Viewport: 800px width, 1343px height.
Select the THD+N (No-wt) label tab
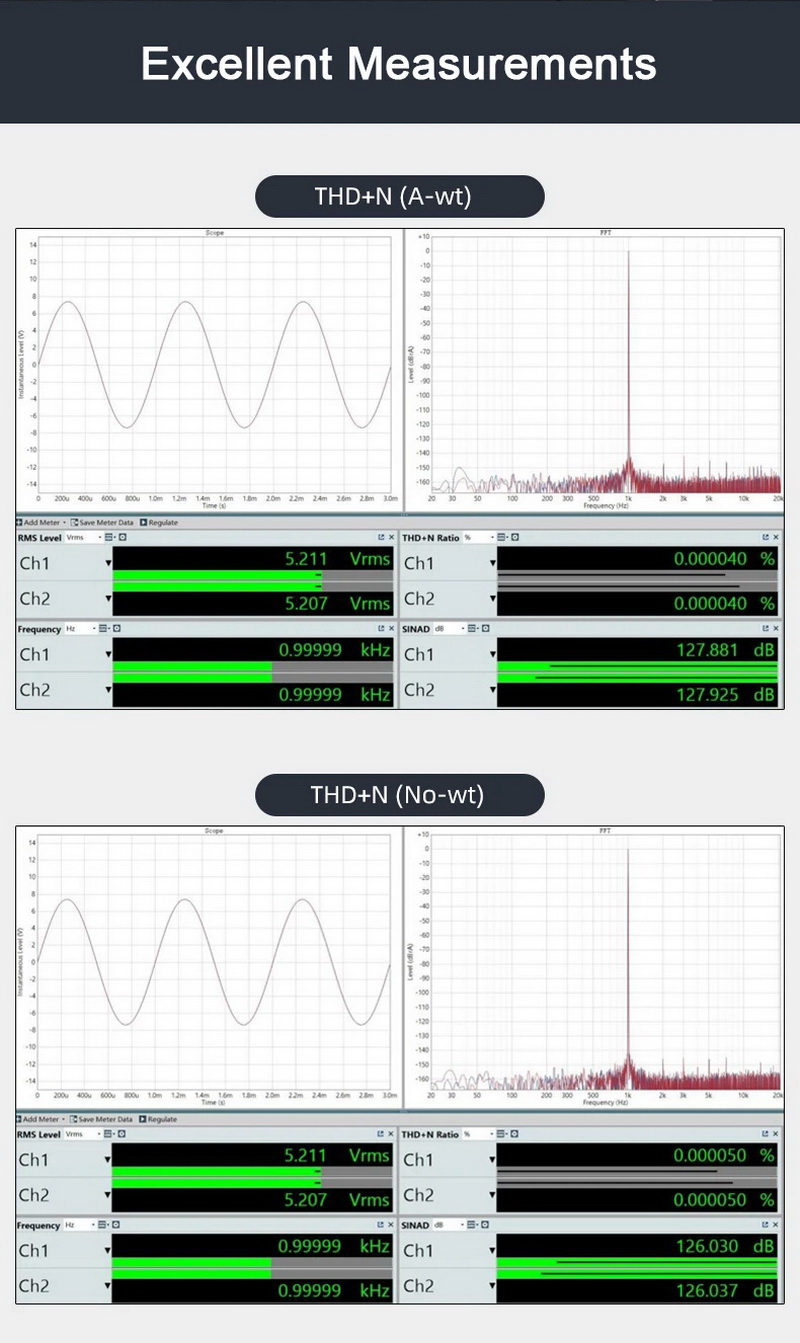400,795
